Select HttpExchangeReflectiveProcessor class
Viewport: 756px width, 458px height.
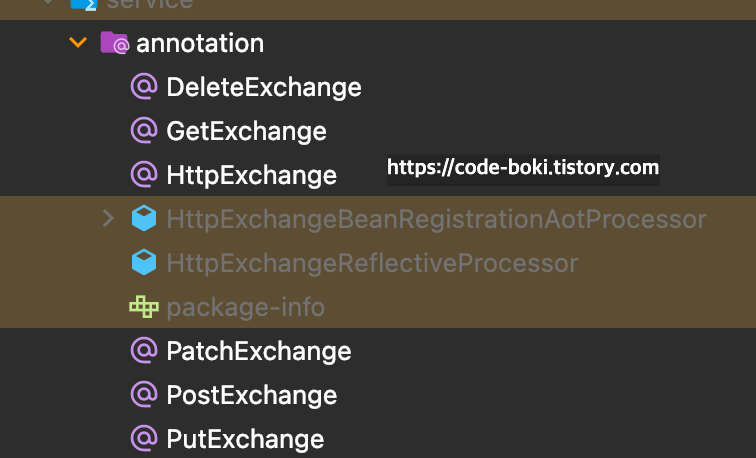click(372, 263)
